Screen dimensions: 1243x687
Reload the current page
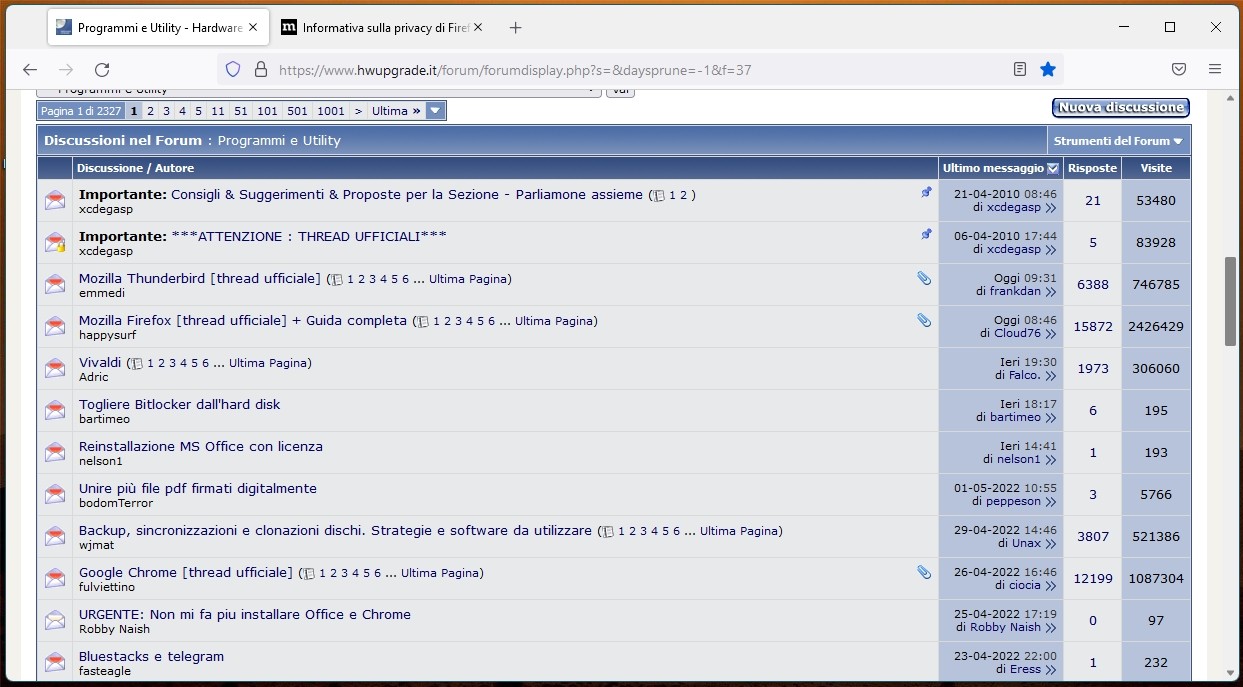click(102, 69)
